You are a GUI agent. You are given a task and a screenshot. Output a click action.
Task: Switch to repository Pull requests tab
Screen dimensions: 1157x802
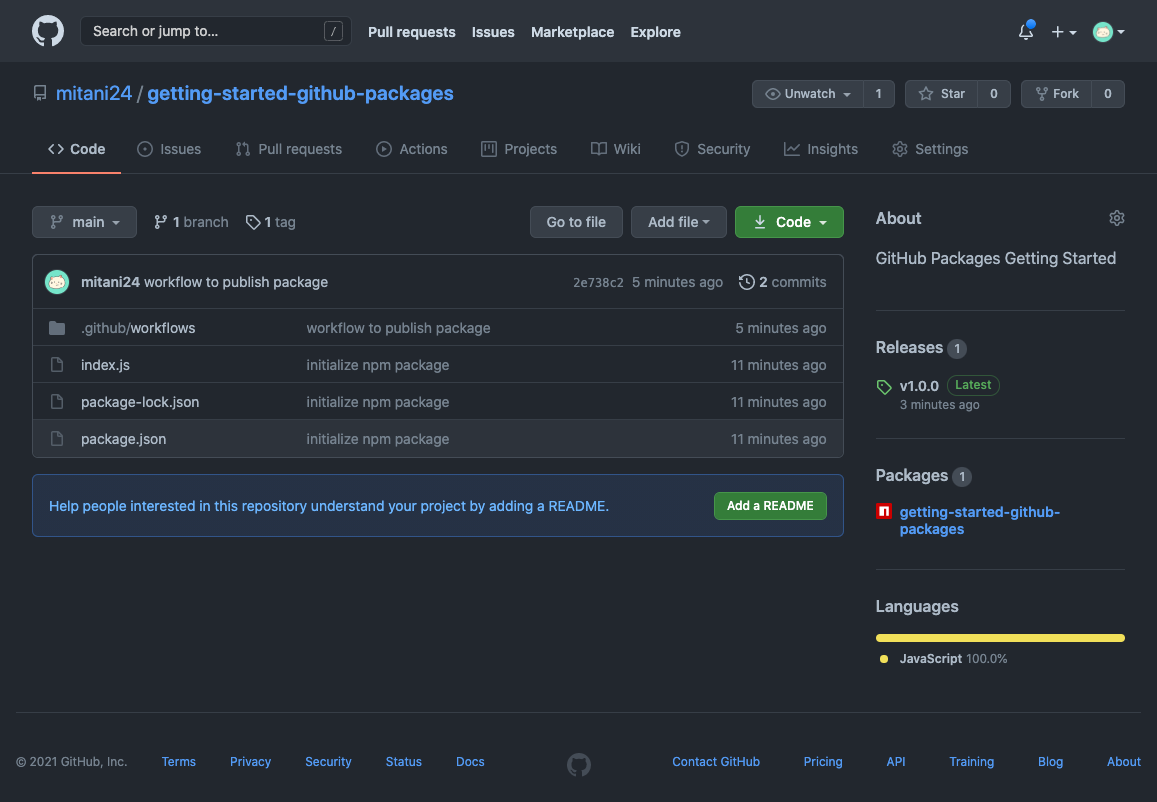289,149
